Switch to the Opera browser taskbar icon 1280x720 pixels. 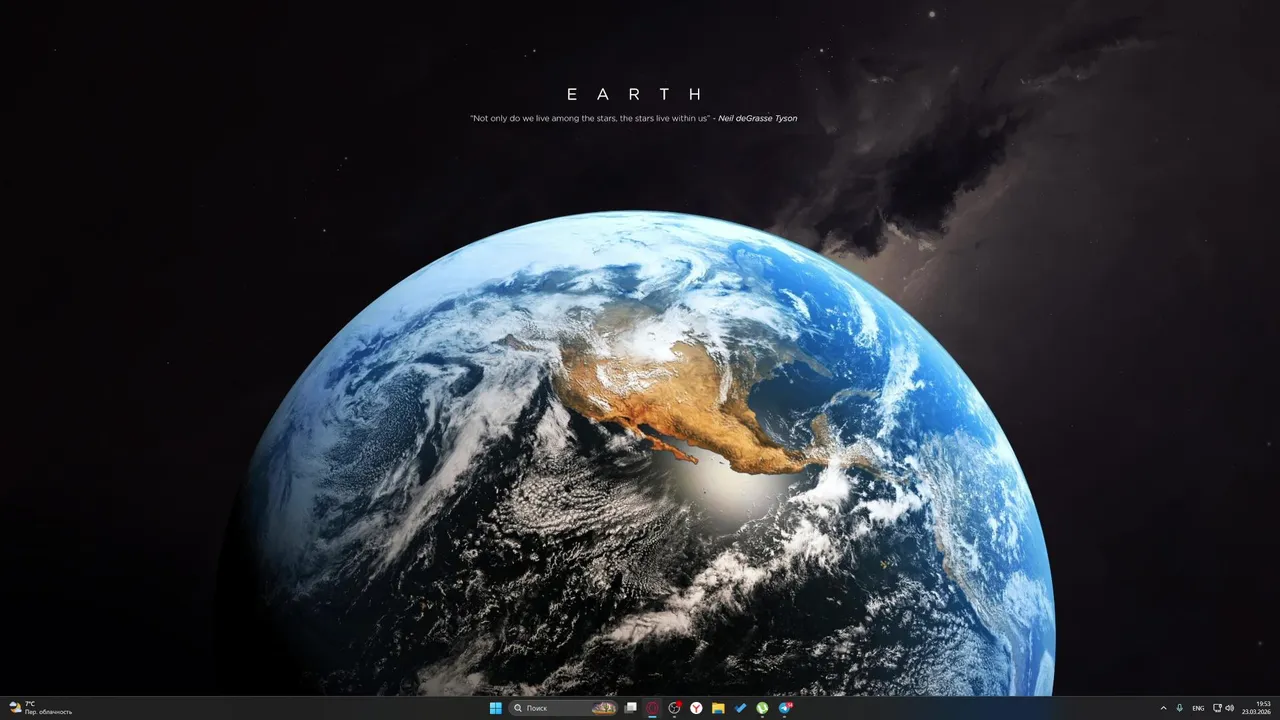(652, 708)
